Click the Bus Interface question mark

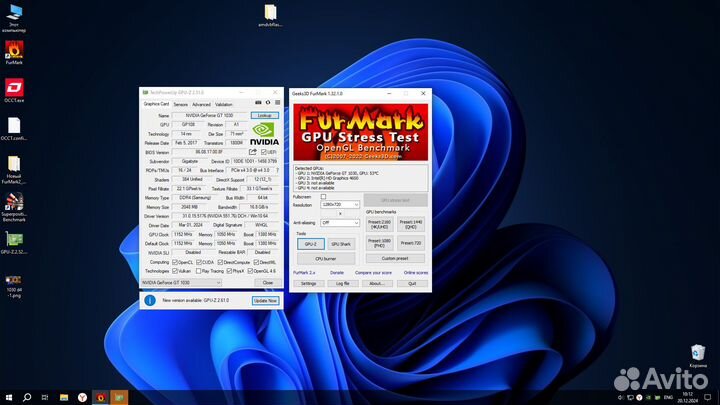tap(277, 170)
